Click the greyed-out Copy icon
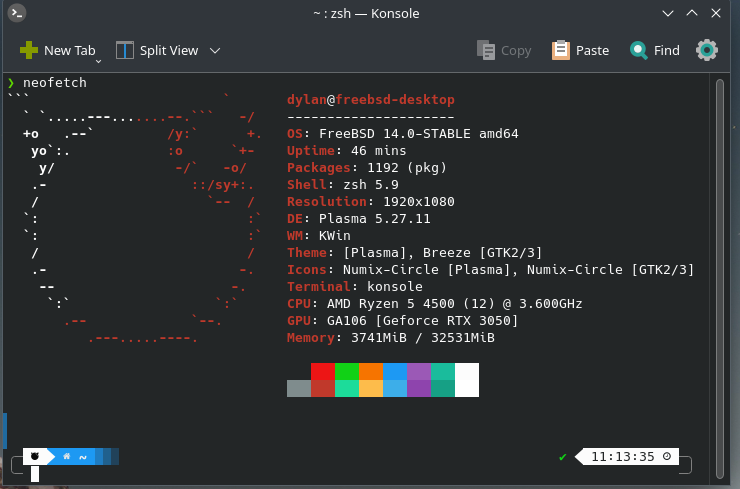The height and width of the screenshot is (489, 740). click(x=486, y=50)
